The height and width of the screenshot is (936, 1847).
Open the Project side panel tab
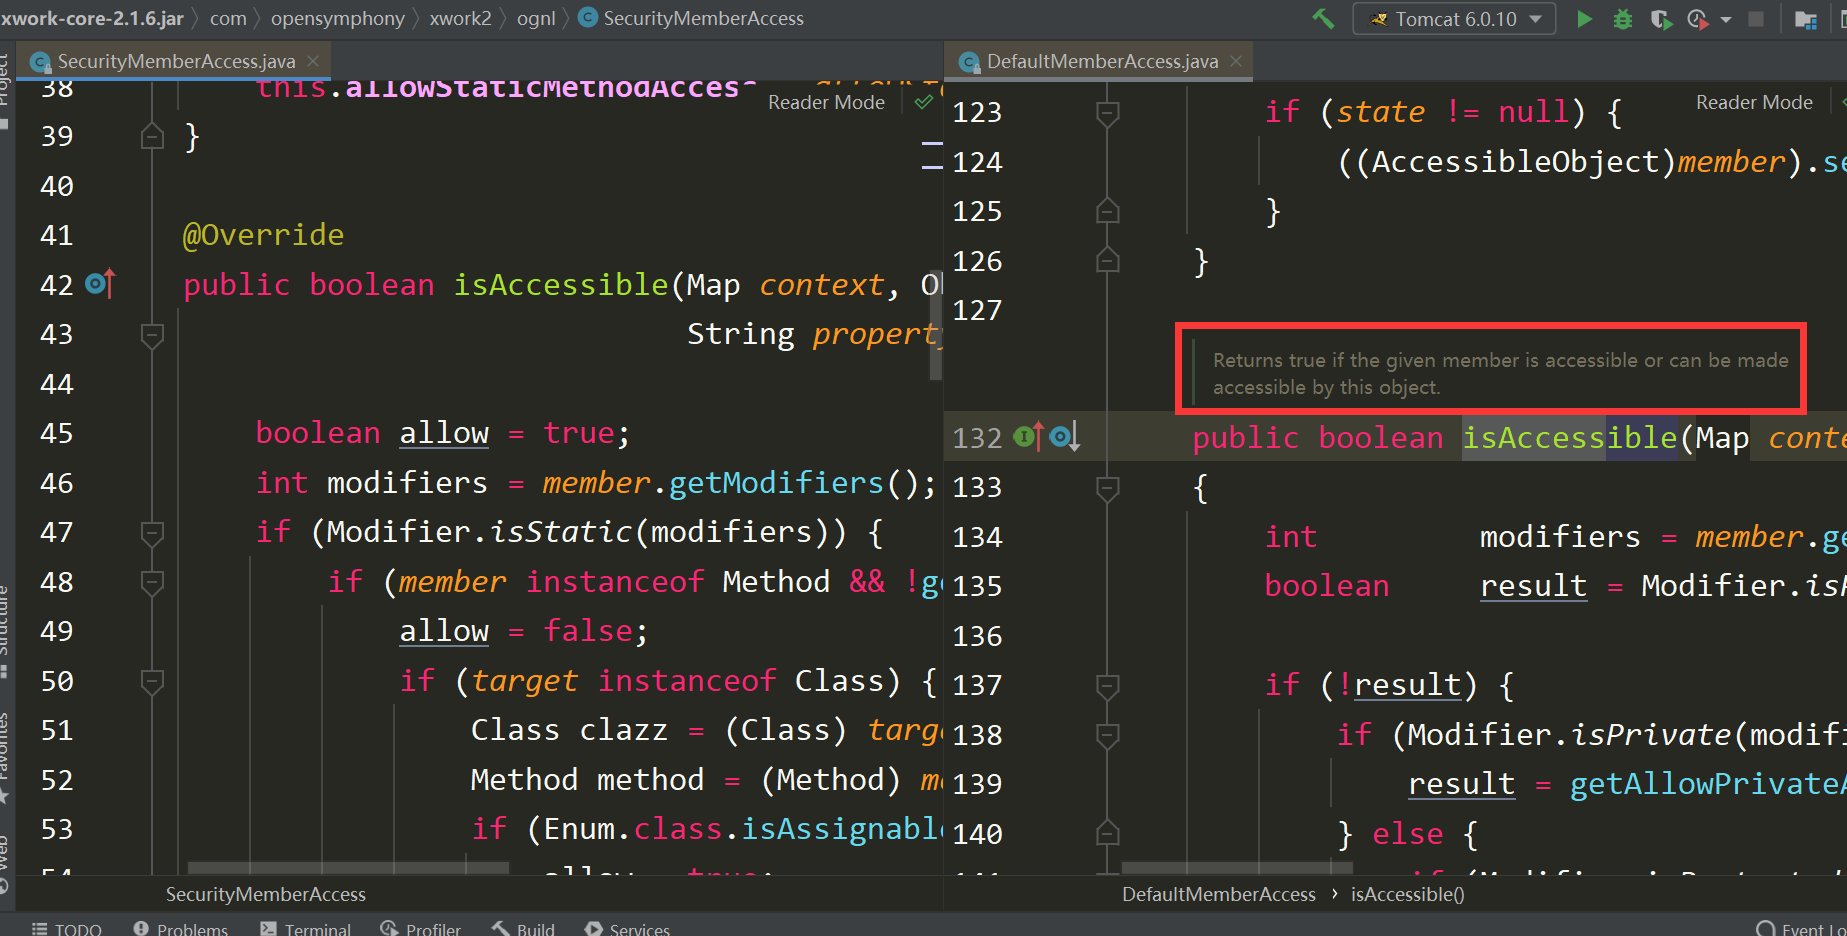[x=5, y=92]
